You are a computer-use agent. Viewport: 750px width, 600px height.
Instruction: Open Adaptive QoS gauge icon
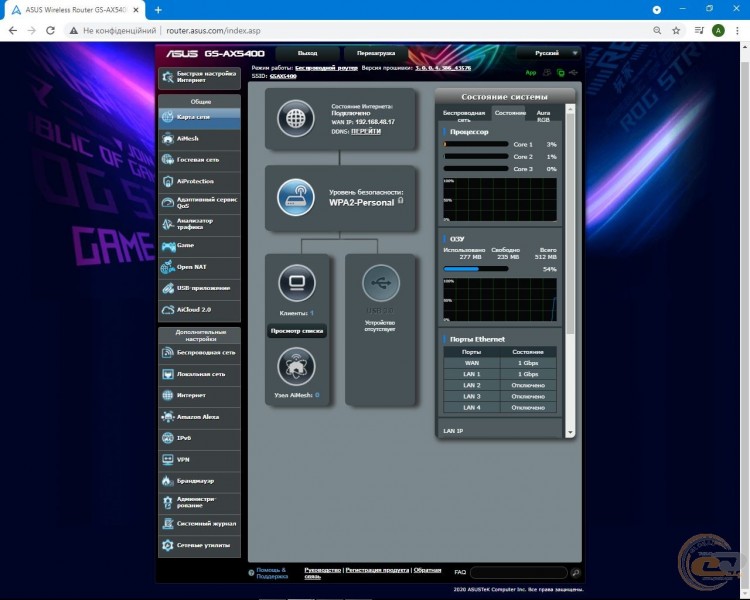167,202
